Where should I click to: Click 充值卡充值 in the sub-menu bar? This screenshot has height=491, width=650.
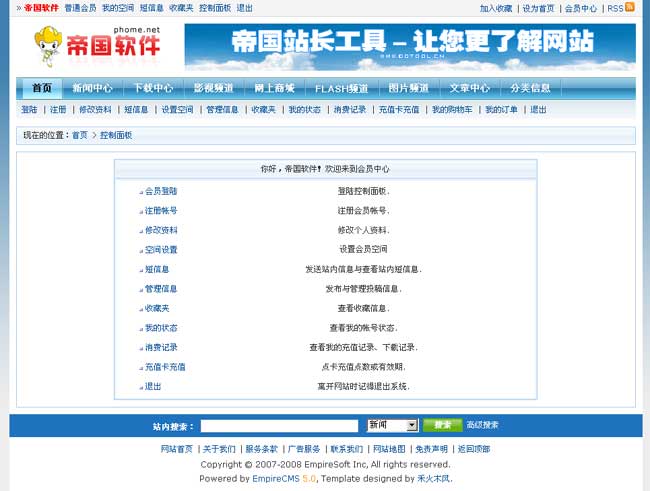399,110
